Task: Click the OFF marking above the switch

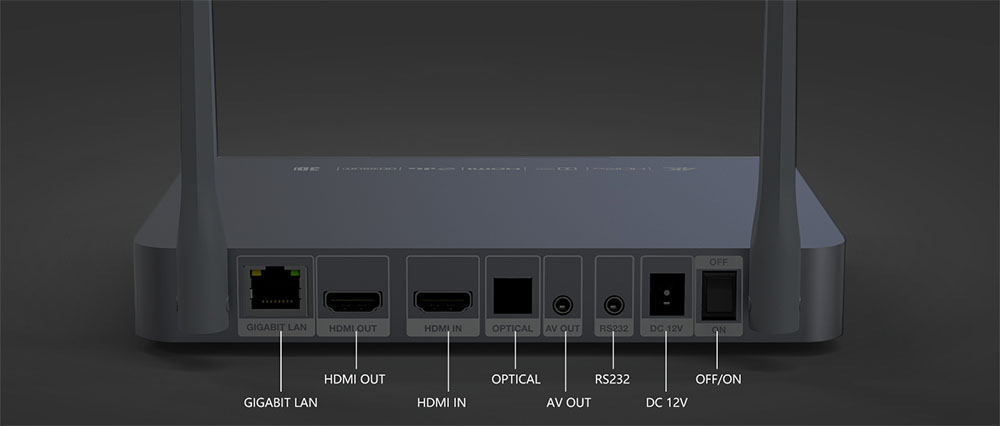Action: [718, 262]
